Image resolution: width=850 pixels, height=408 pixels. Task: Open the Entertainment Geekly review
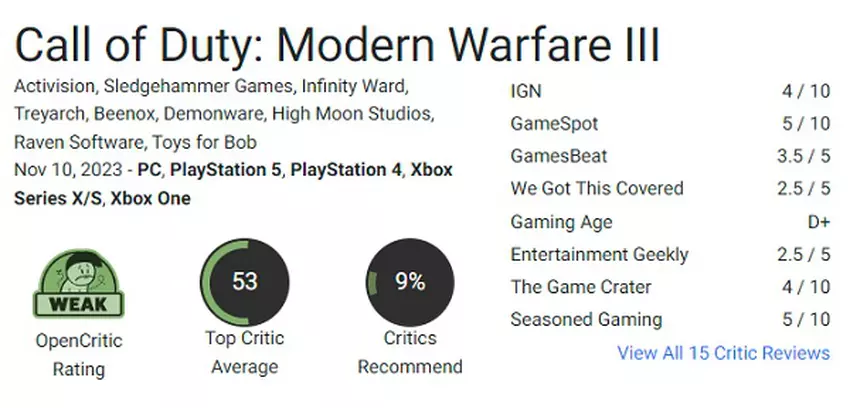[599, 254]
